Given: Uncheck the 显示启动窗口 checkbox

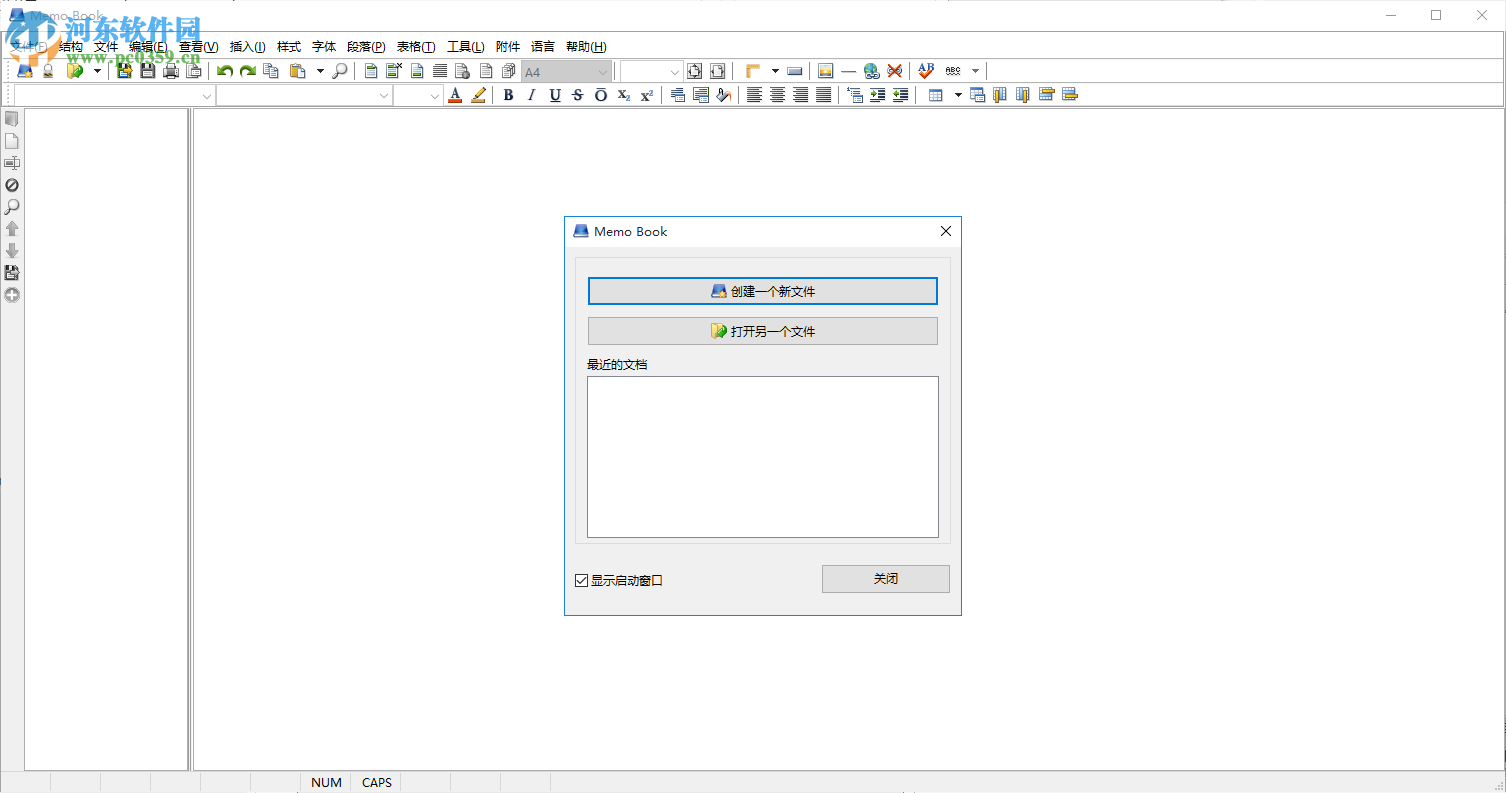Looking at the screenshot, I should pyautogui.click(x=581, y=580).
